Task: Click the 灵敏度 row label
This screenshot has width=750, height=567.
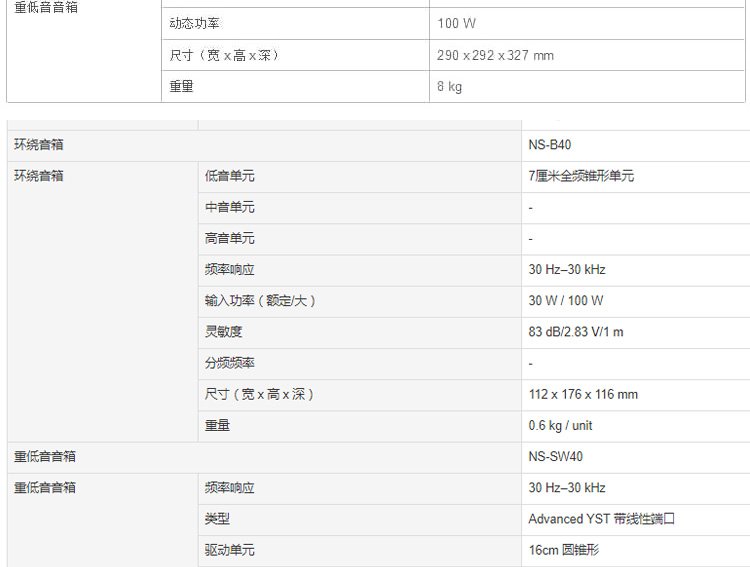Action: tap(223, 332)
